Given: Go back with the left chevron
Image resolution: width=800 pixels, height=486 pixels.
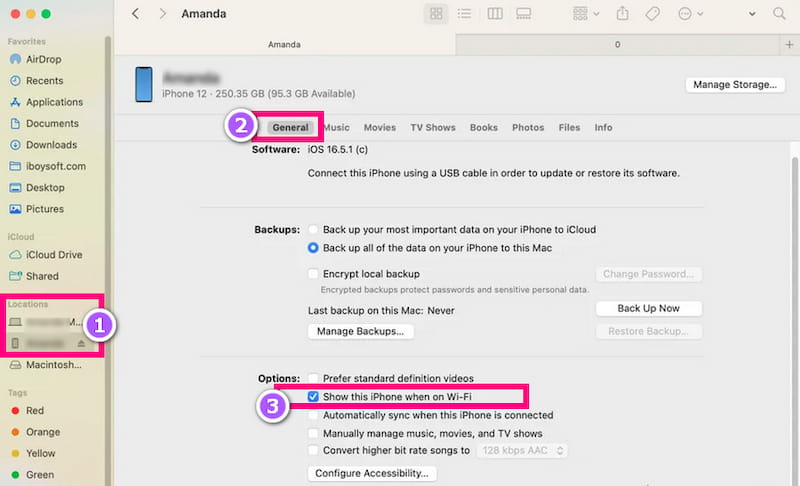Looking at the screenshot, I should (x=135, y=14).
